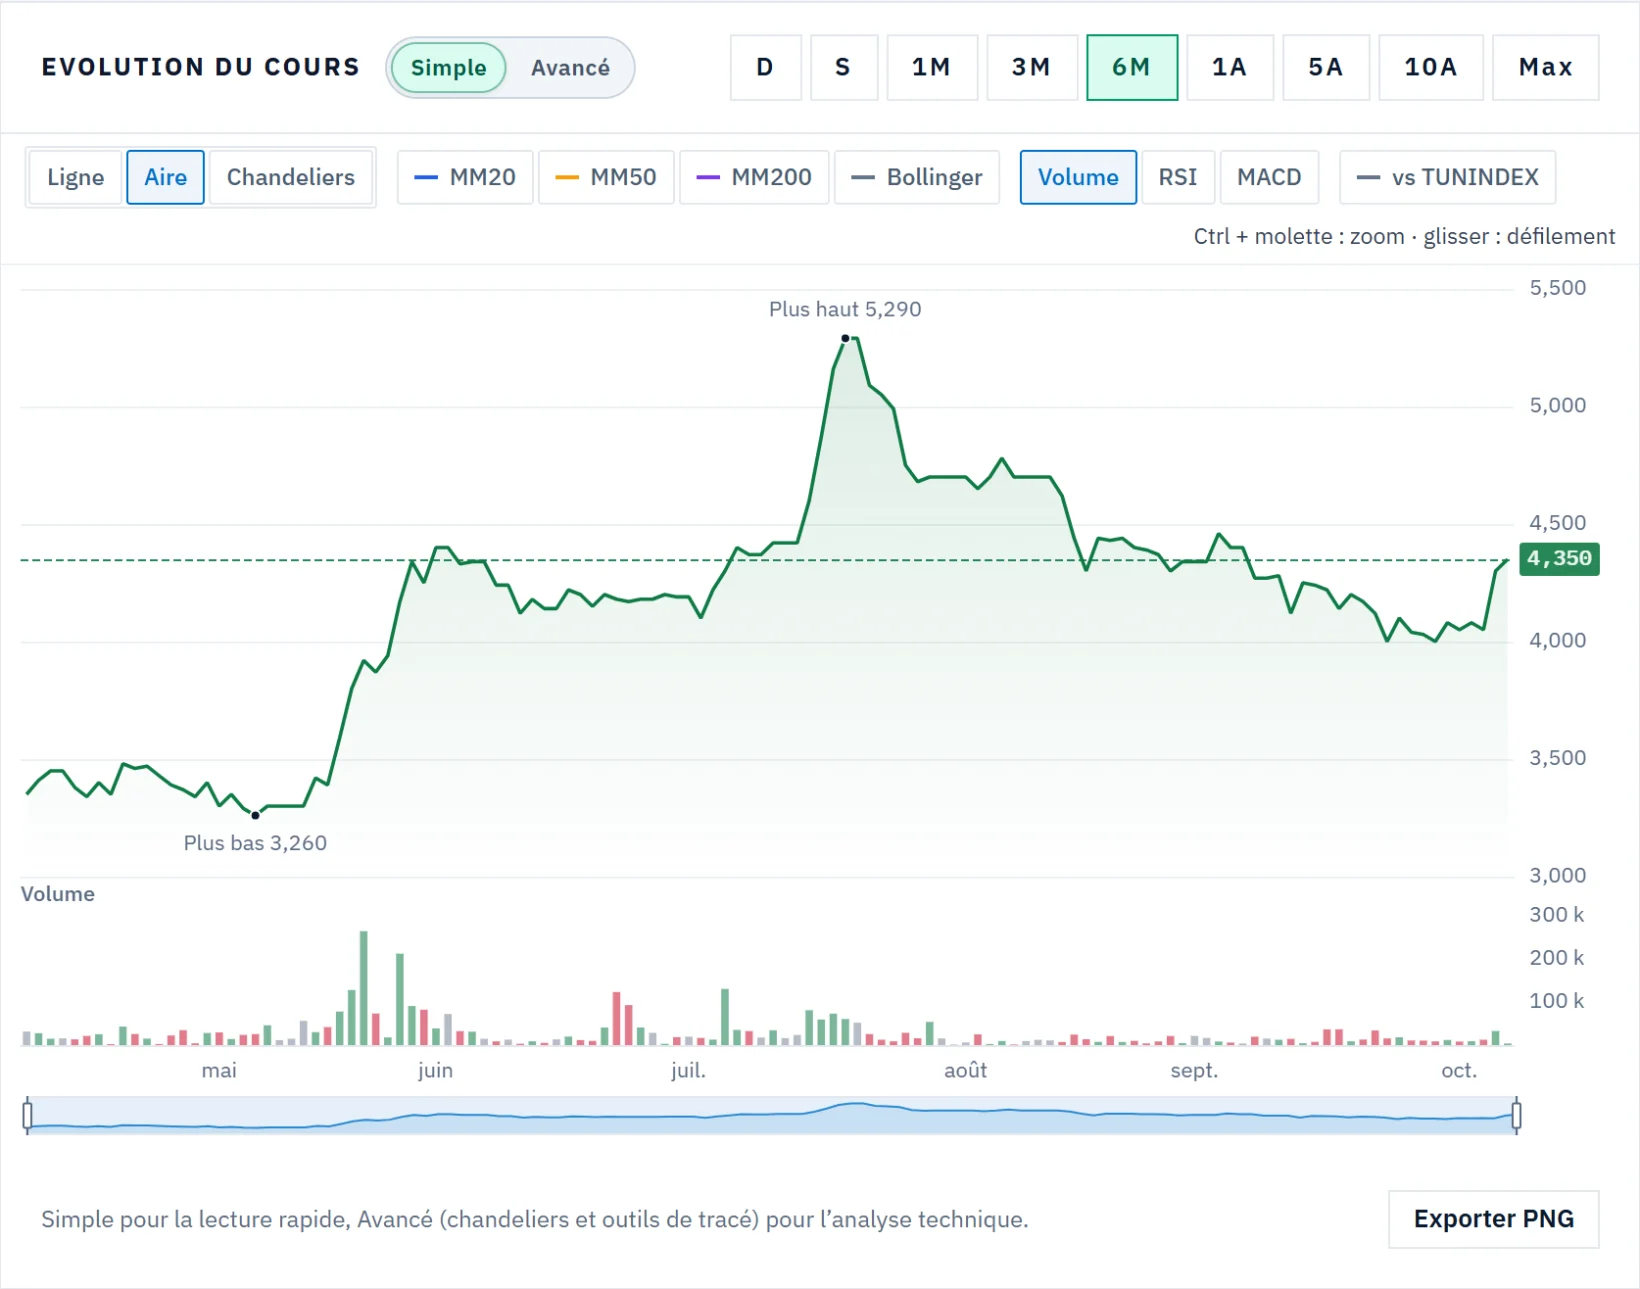This screenshot has height=1289, width=1640.
Task: Click the 300 k volume axis label
Action: click(x=1557, y=914)
